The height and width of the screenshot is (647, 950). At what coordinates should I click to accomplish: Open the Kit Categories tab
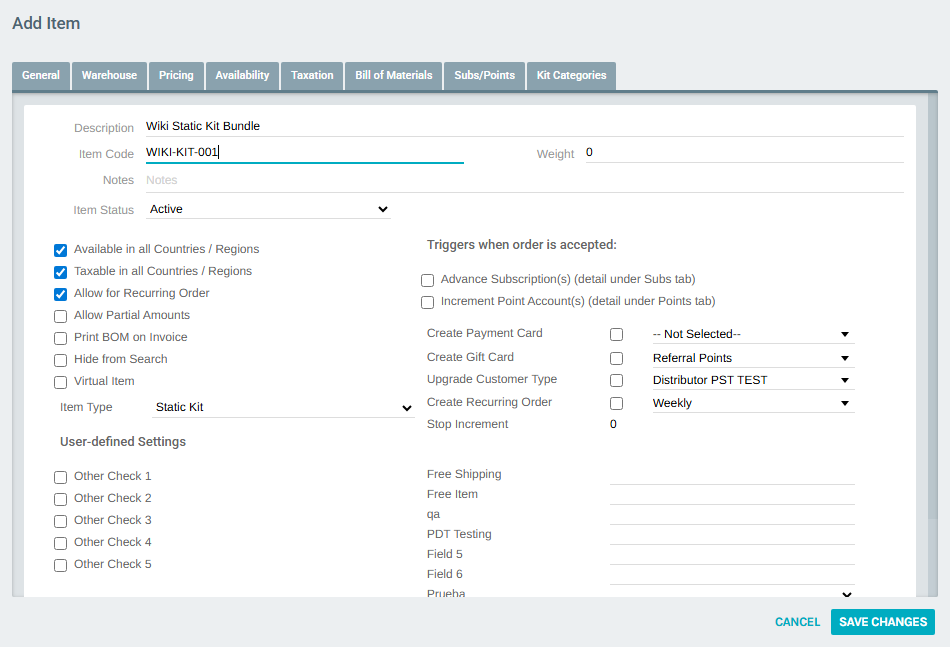[x=571, y=76]
